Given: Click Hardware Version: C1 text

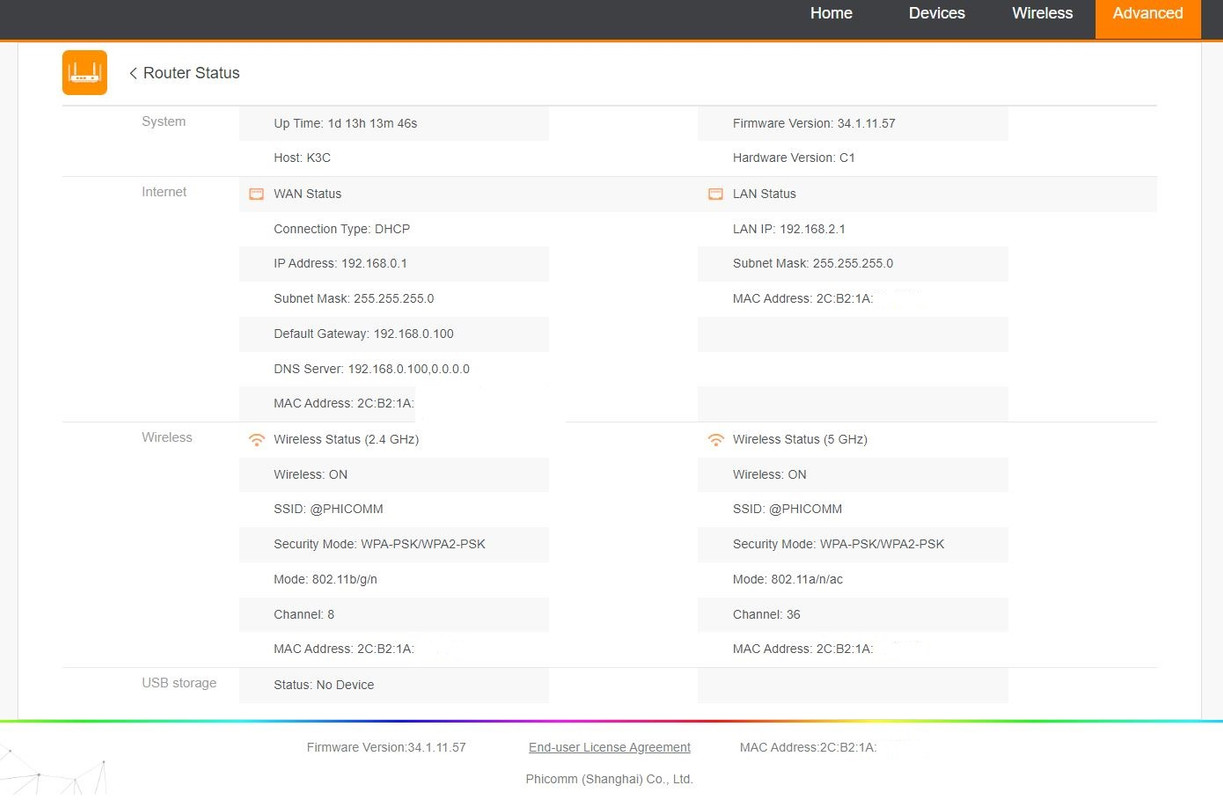Looking at the screenshot, I should click(x=794, y=158).
